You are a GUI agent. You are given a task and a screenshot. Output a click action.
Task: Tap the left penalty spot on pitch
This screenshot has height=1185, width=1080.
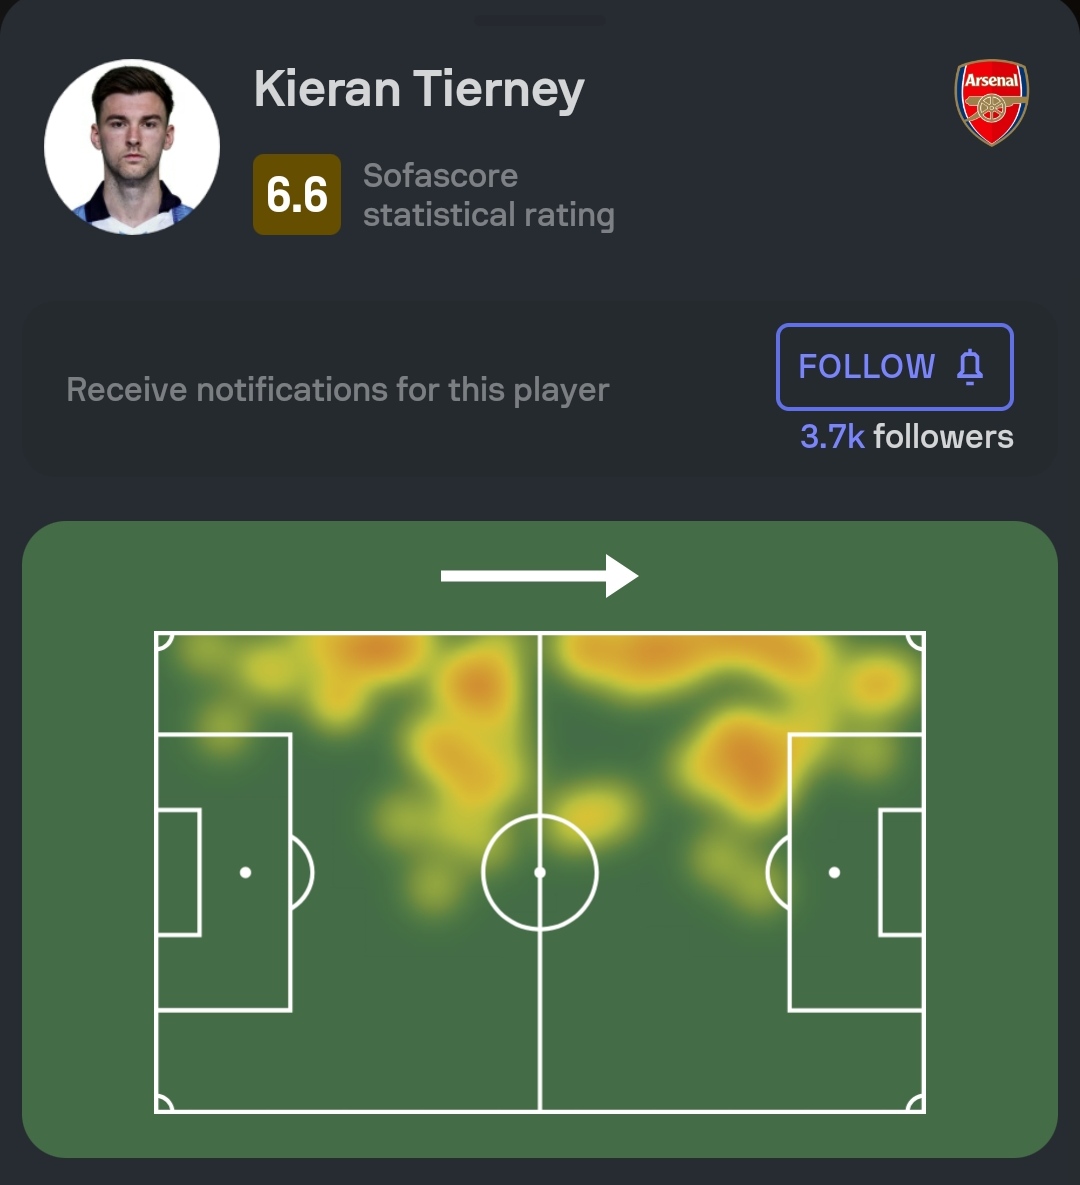245,872
